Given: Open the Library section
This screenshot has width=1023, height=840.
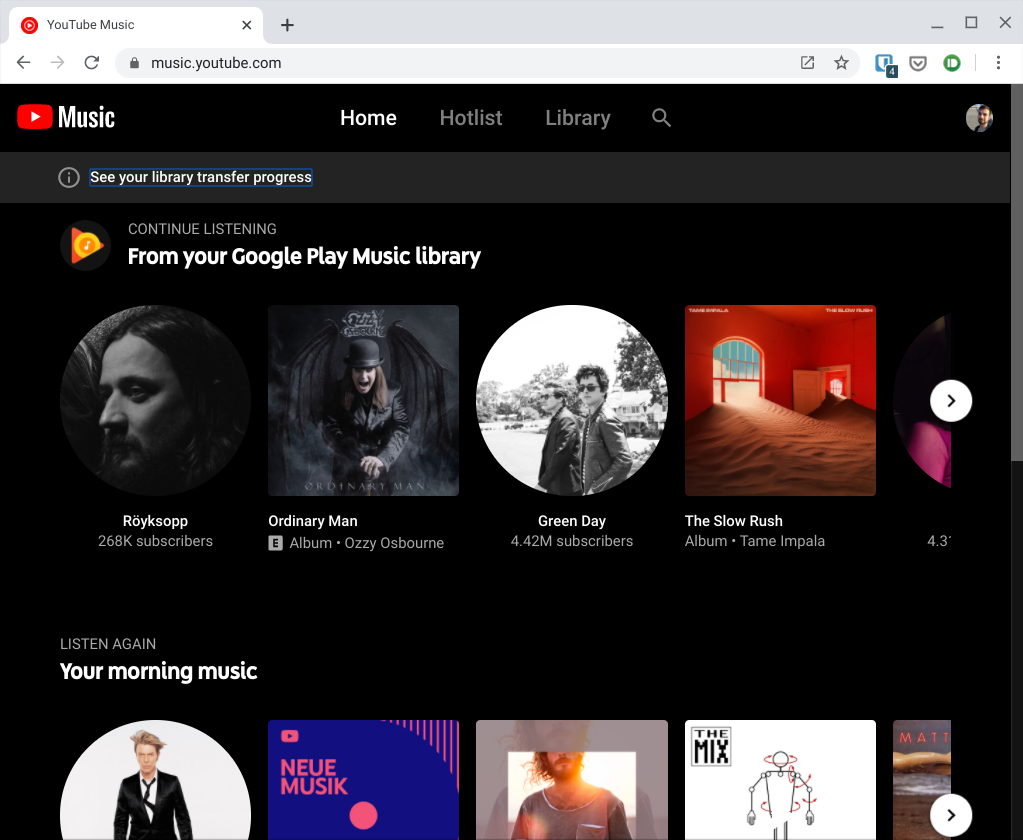Looking at the screenshot, I should click(577, 118).
